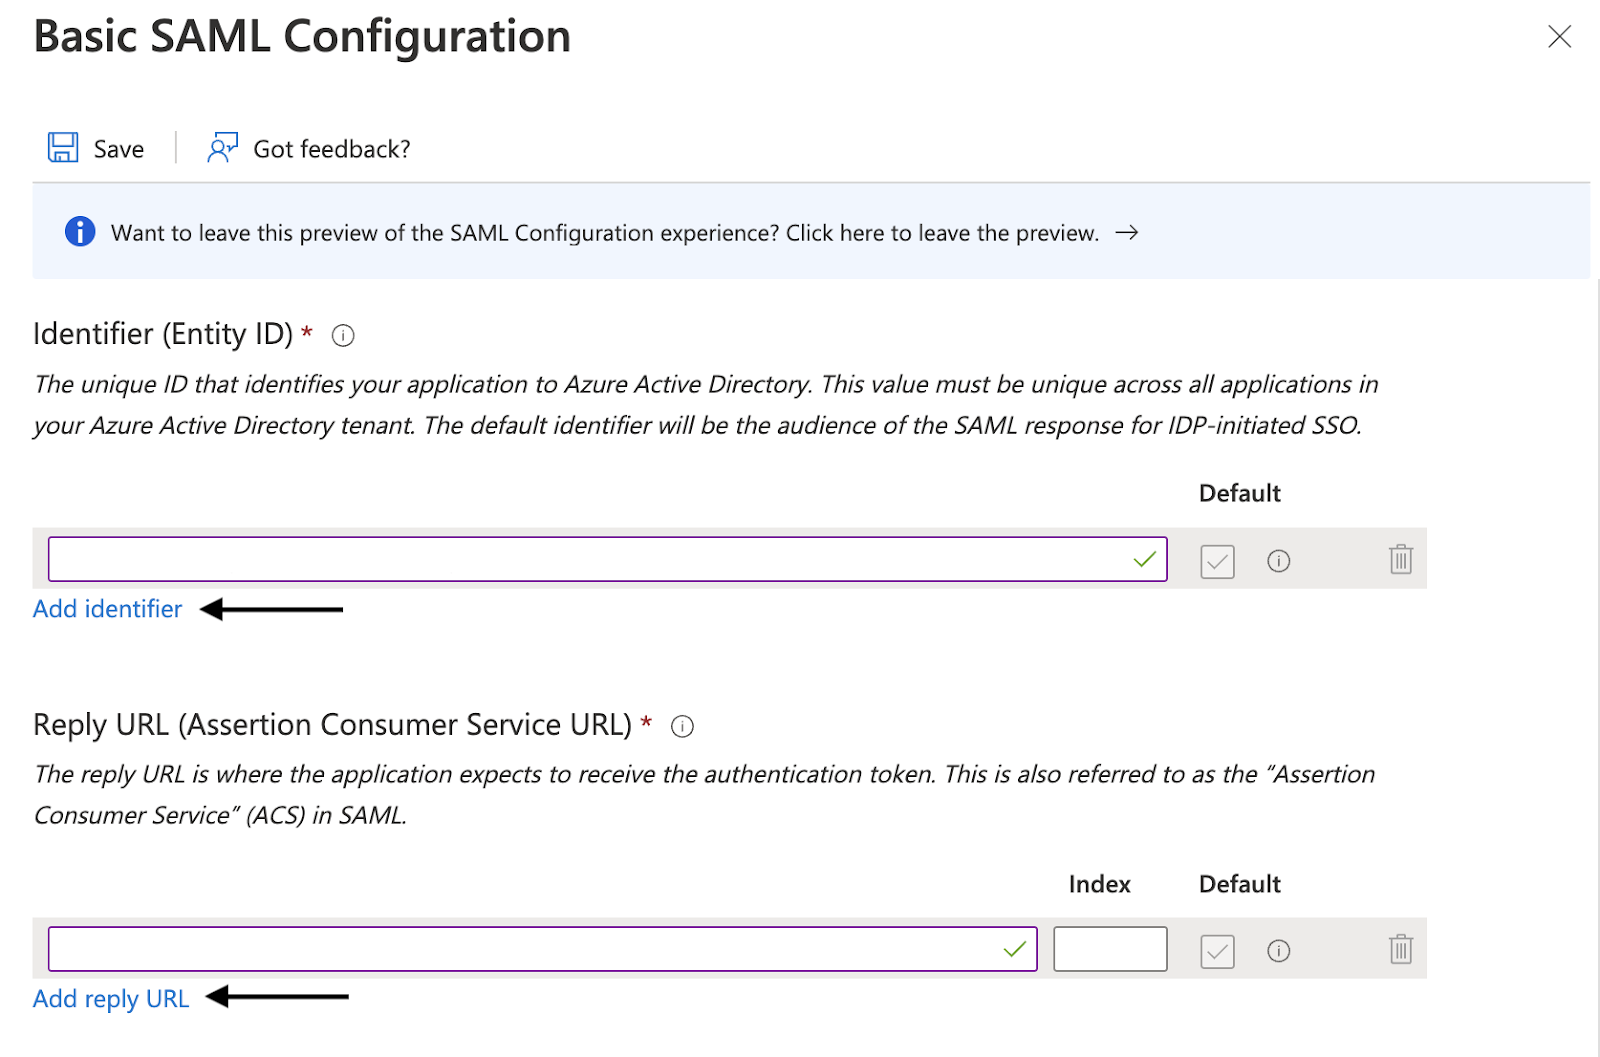Click the leave the preview banner text
The image size is (1600, 1057).
[x=604, y=233]
